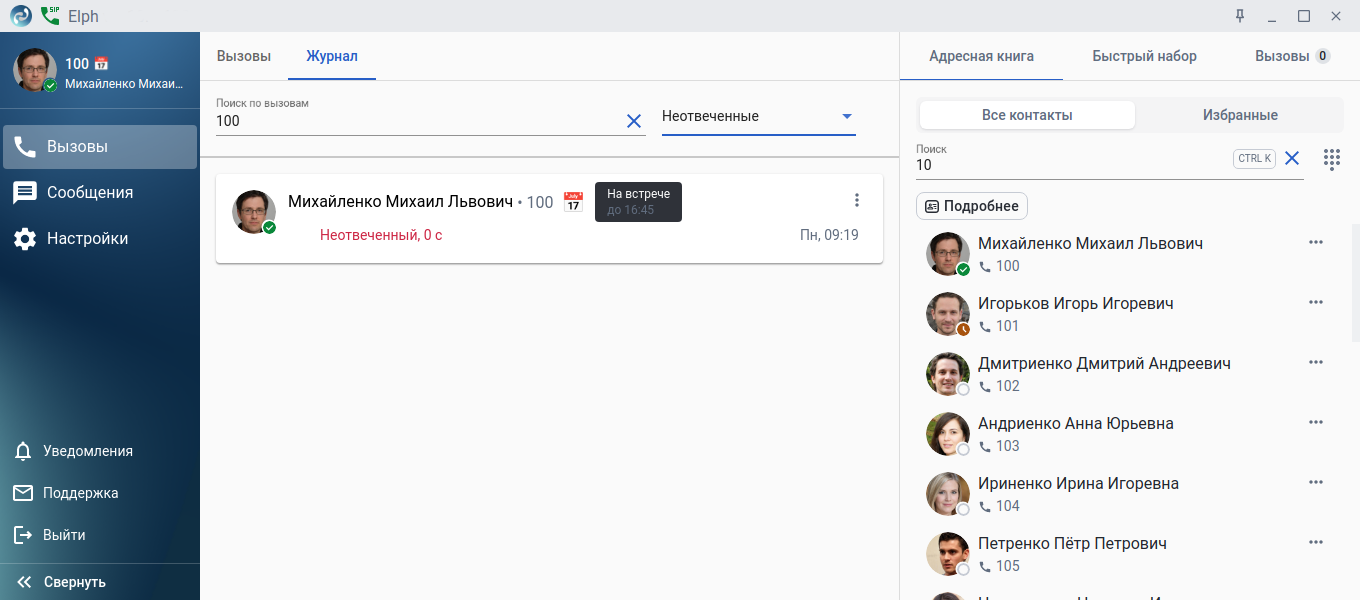Open three-dot menu of the missed call
1360x600 pixels.
tap(856, 200)
